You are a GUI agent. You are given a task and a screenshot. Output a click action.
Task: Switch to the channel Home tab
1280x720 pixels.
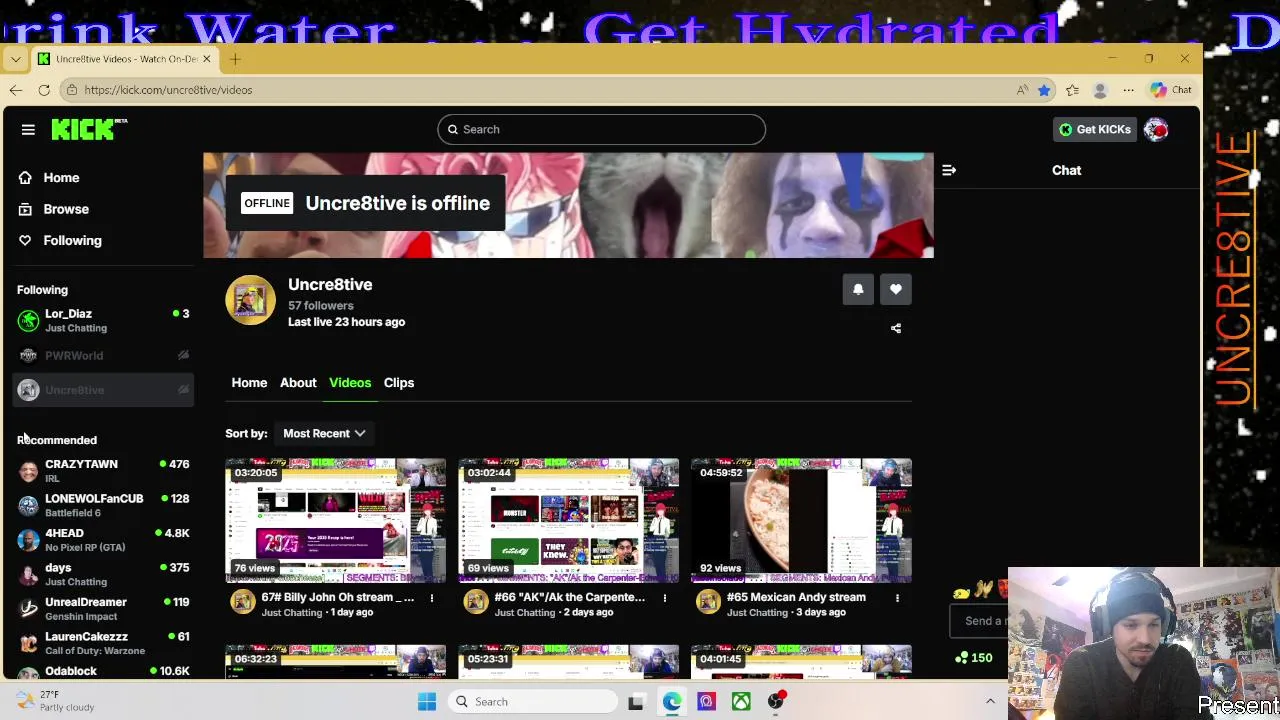click(x=249, y=382)
